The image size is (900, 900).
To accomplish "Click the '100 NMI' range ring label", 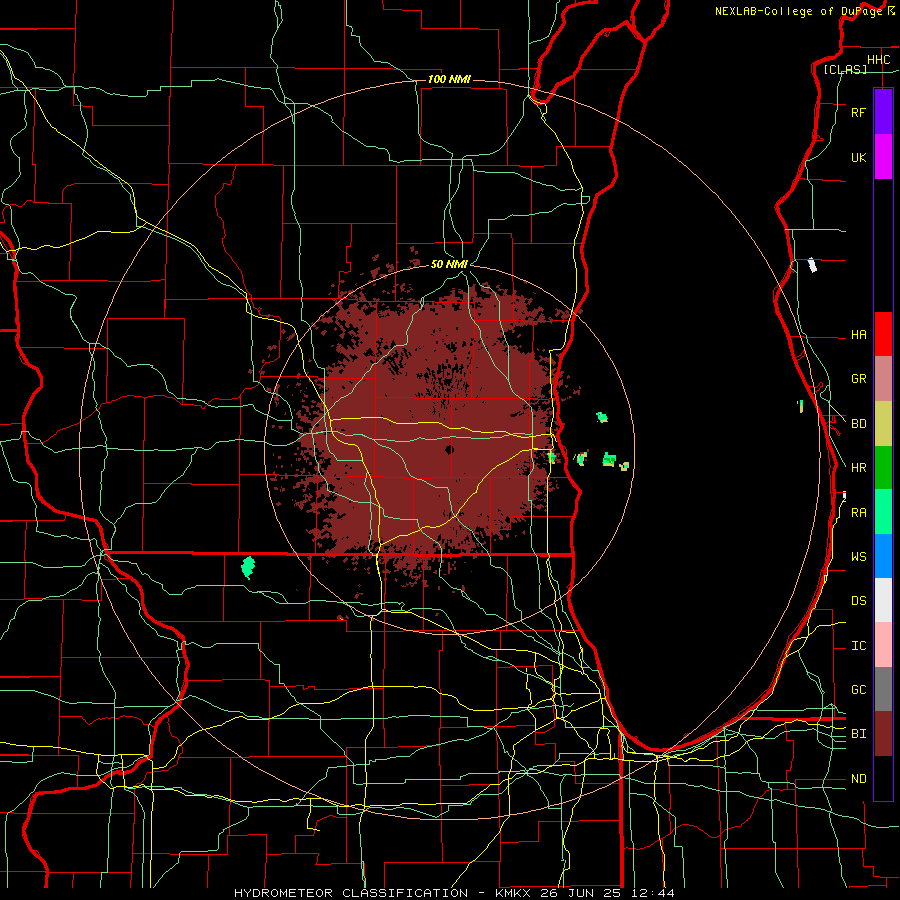I will coord(449,79).
